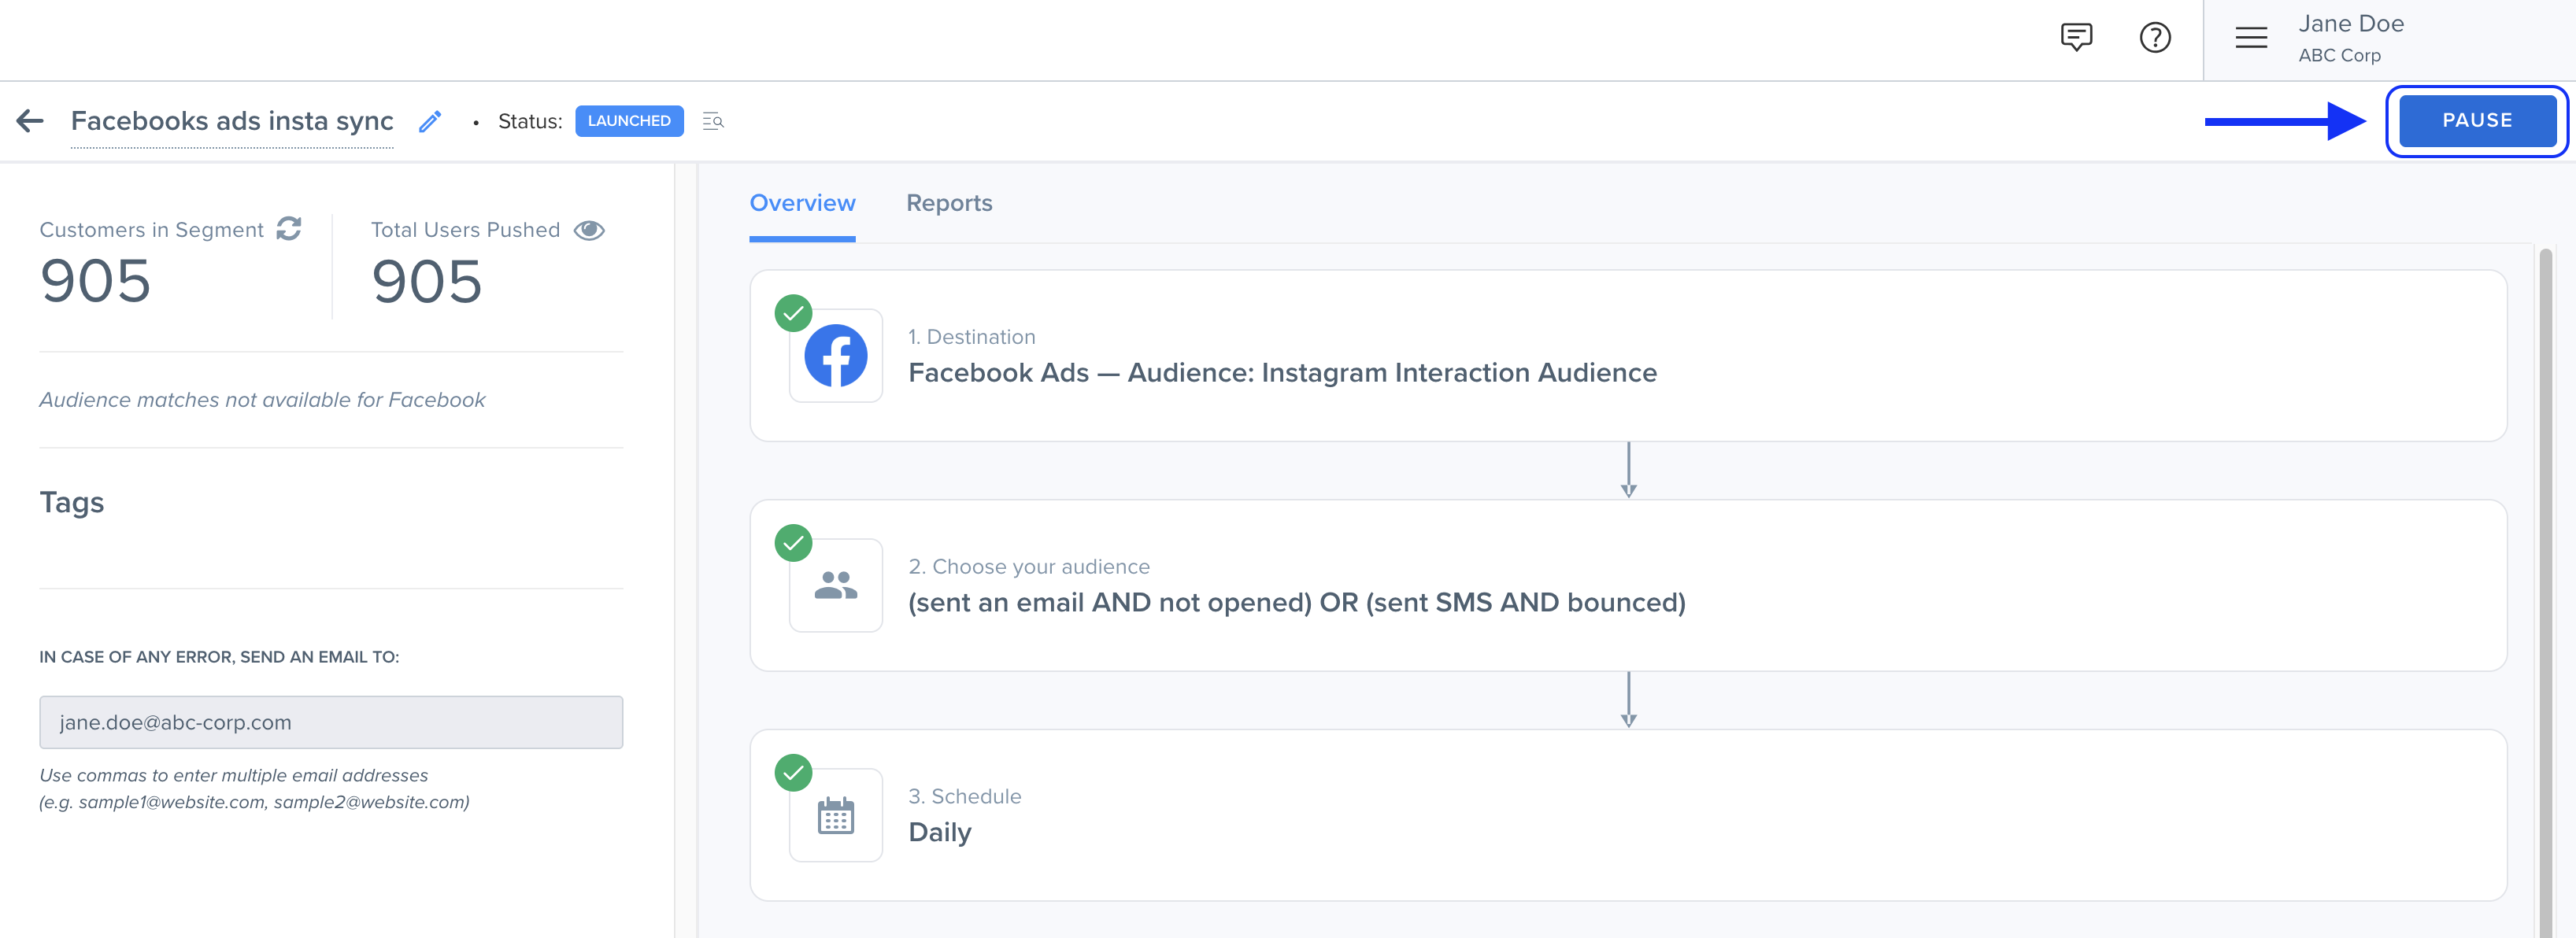The image size is (2576, 938).
Task: Open the hamburger menu icon
Action: 2251,38
